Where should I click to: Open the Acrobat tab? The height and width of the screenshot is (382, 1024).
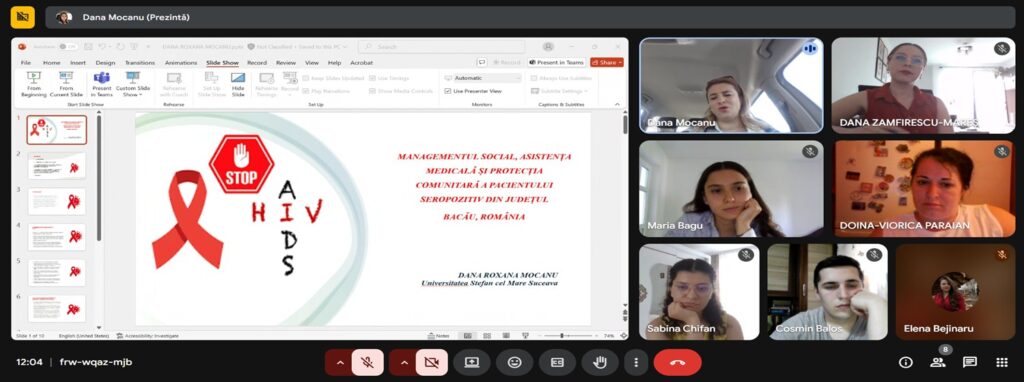click(x=361, y=63)
